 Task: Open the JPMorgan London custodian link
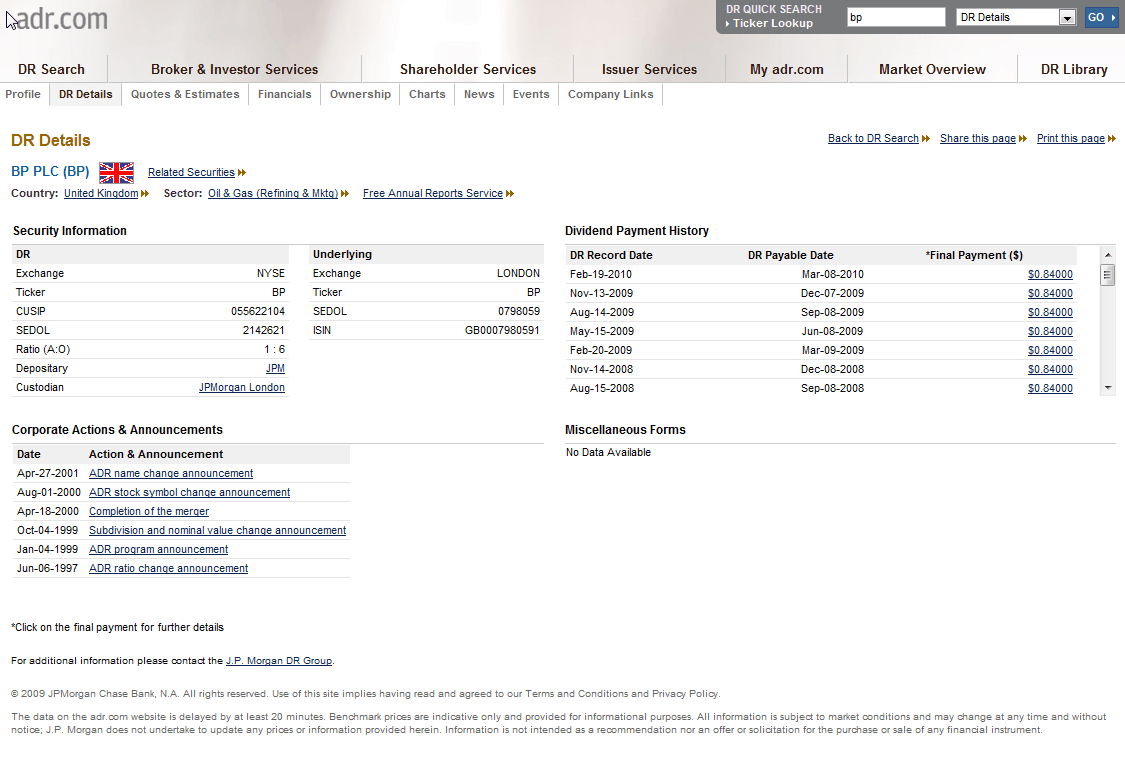[241, 388]
